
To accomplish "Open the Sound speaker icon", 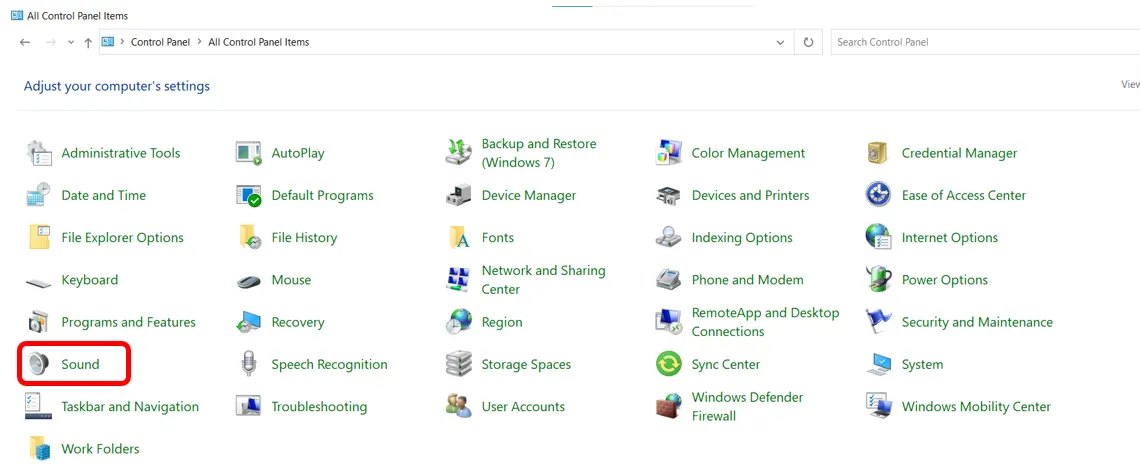I will (39, 364).
